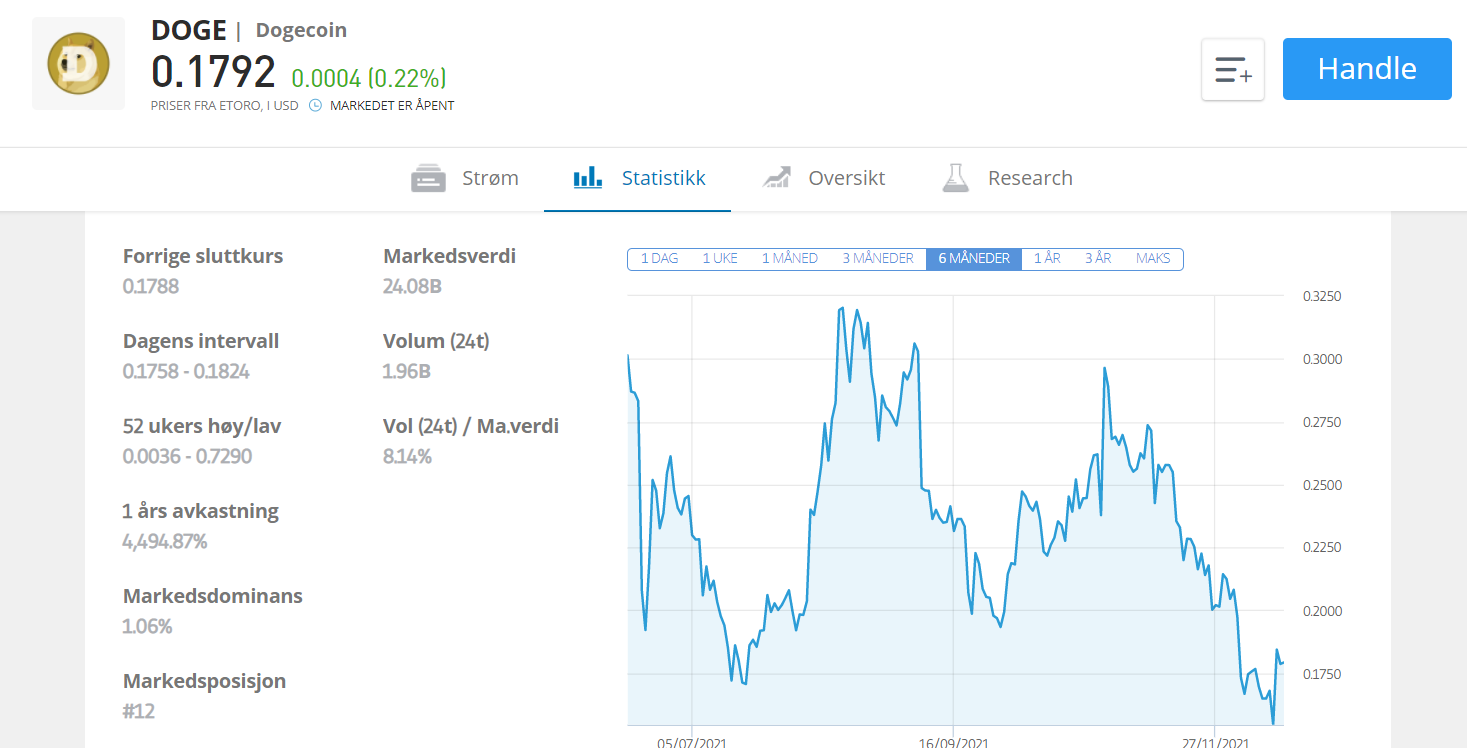Click the 0.2500 price axis label
This screenshot has width=1467, height=748.
pyautogui.click(x=1322, y=485)
